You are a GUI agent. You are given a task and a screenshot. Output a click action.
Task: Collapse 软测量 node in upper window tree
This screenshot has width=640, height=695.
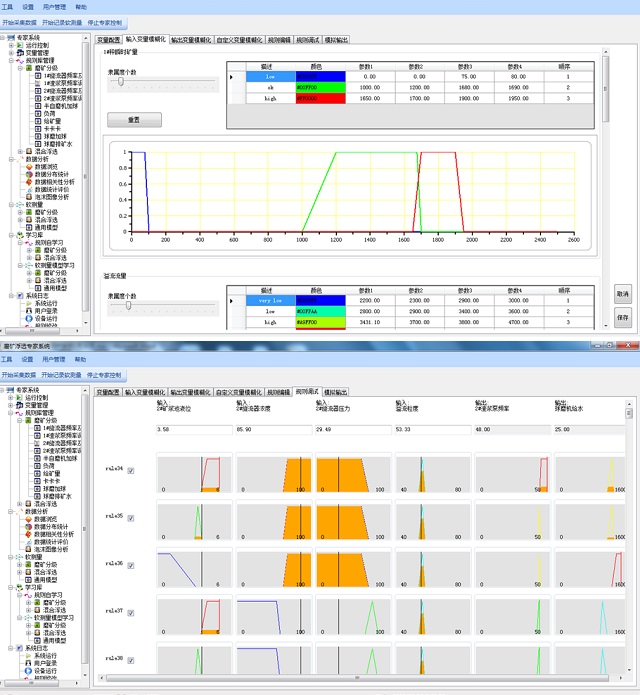[10, 204]
